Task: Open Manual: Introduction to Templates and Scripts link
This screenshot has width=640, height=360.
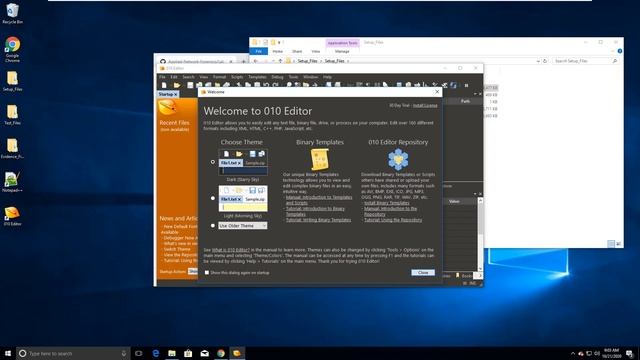Action: (319, 200)
